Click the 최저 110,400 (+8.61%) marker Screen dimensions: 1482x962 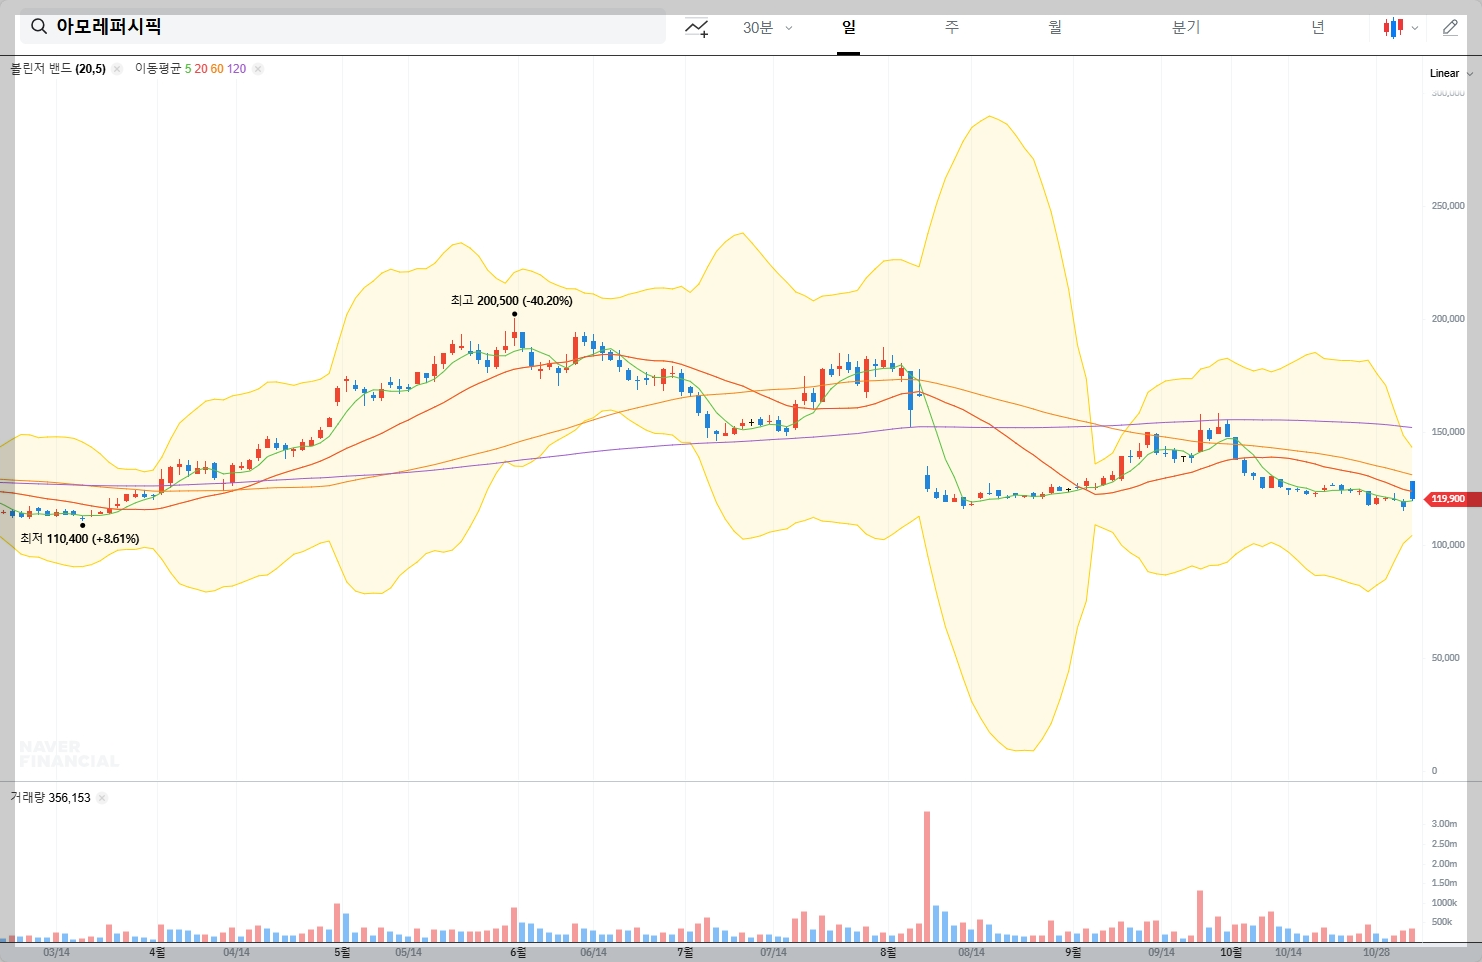pos(79,539)
